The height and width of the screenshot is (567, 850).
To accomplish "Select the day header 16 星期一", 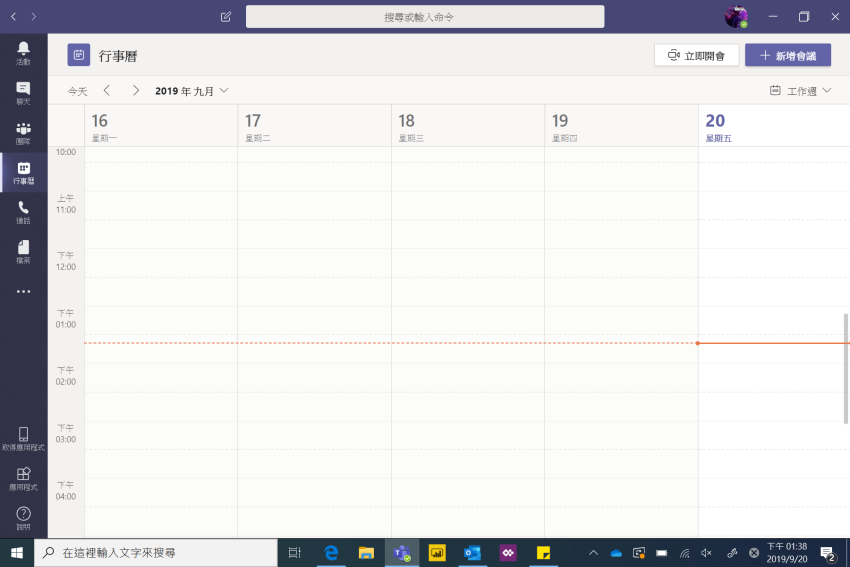I will coord(161,127).
